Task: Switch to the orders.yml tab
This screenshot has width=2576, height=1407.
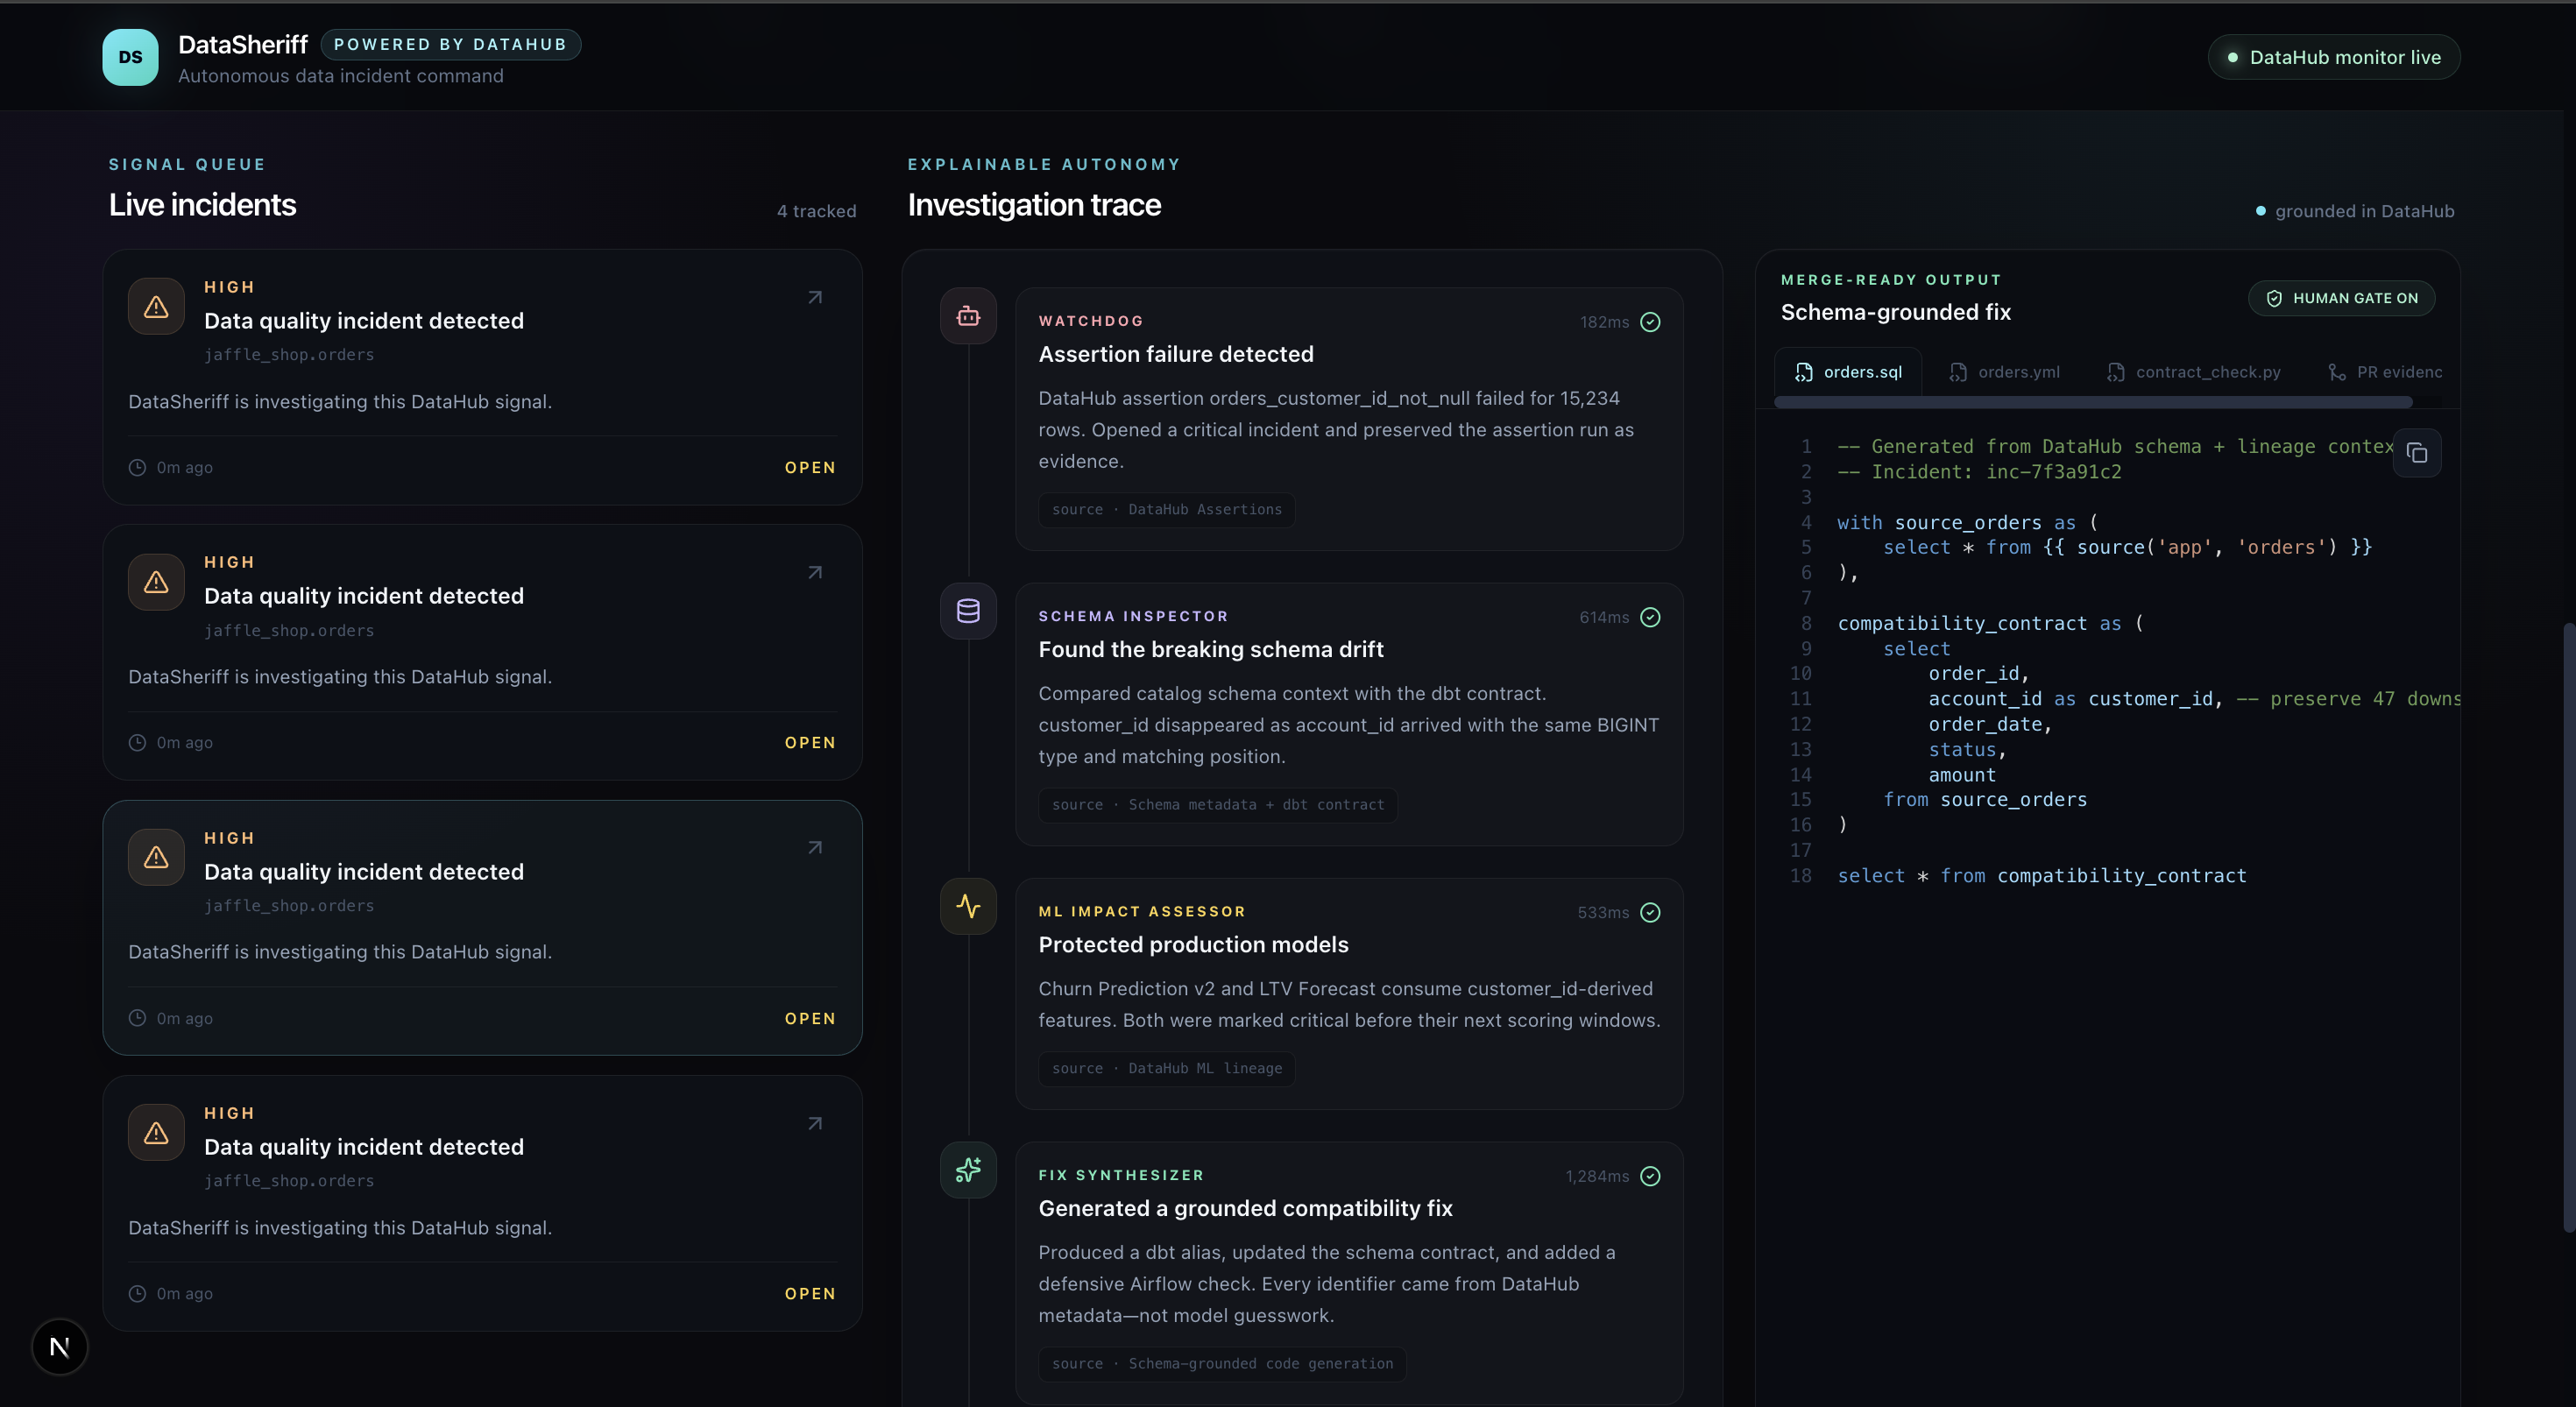Action: point(2004,372)
